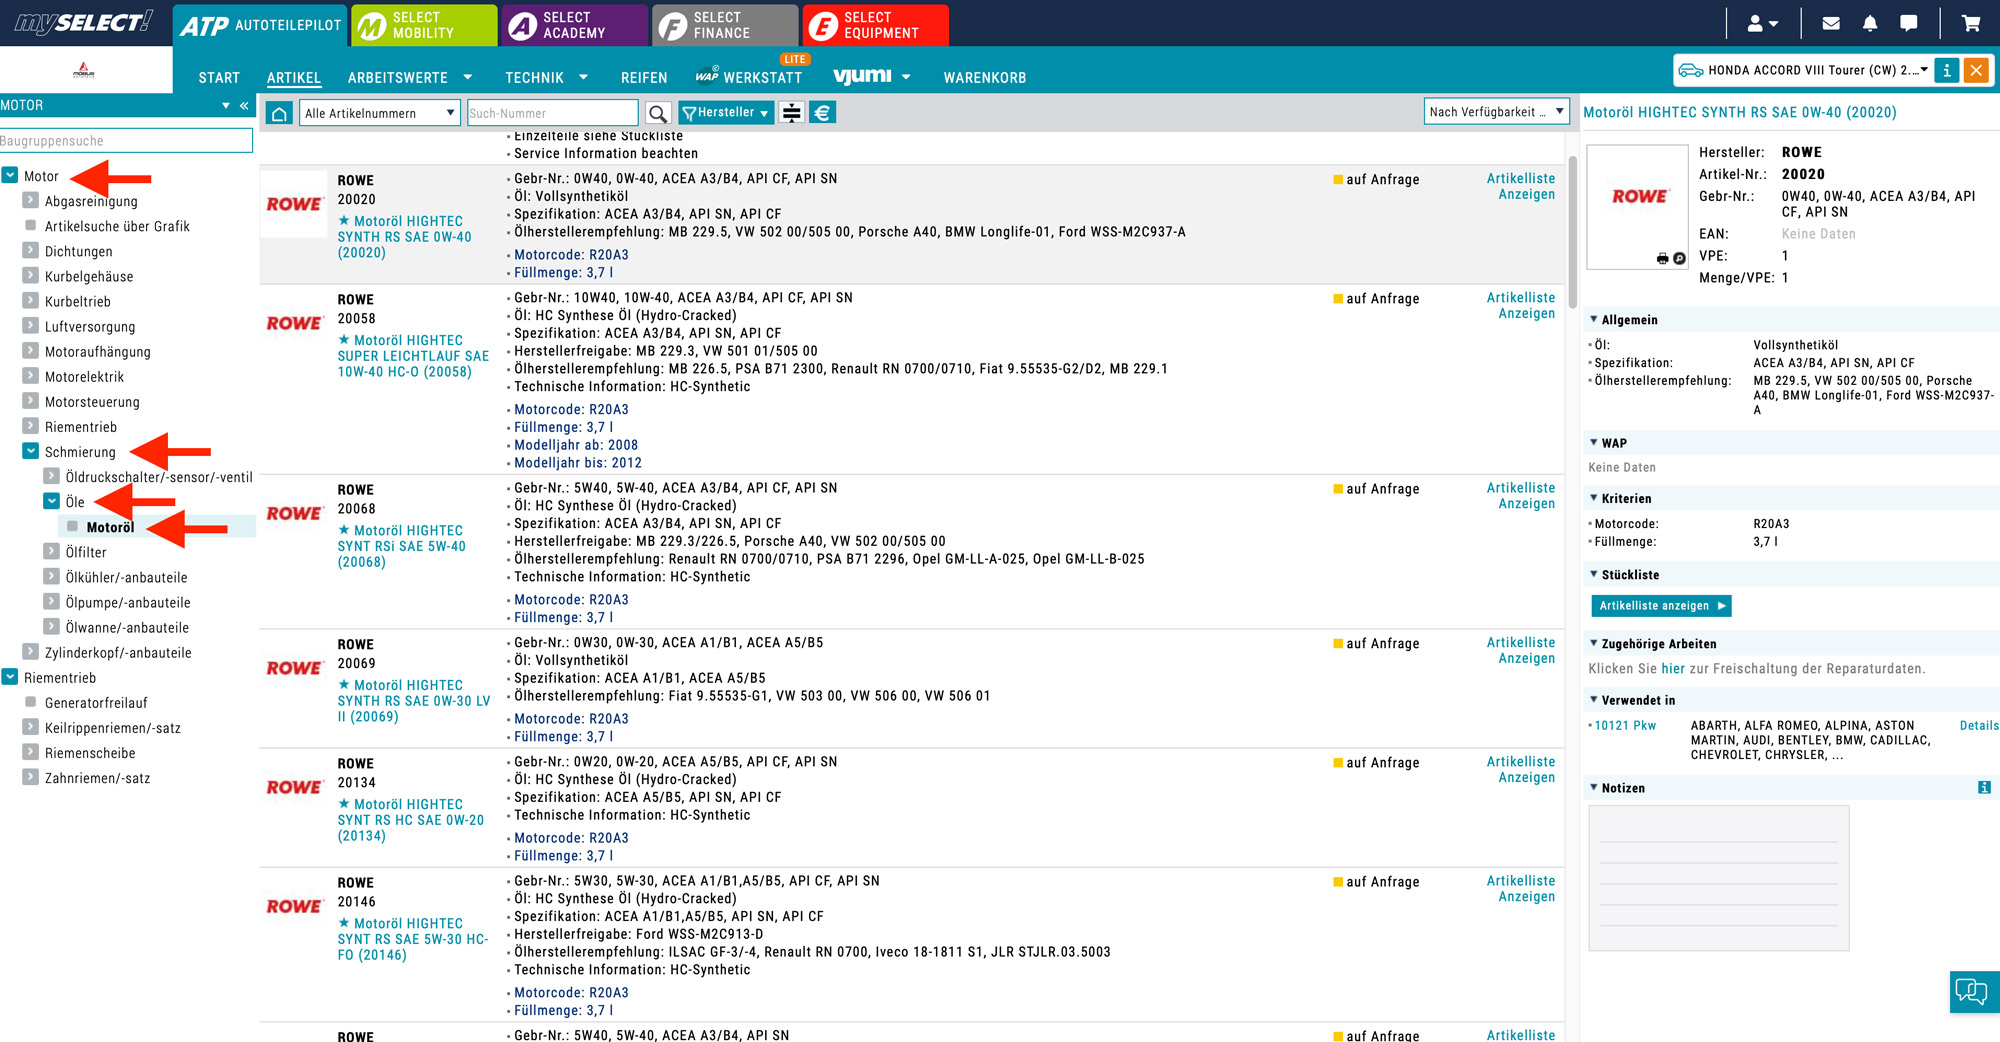Open the notifications bell icon

tap(1870, 23)
